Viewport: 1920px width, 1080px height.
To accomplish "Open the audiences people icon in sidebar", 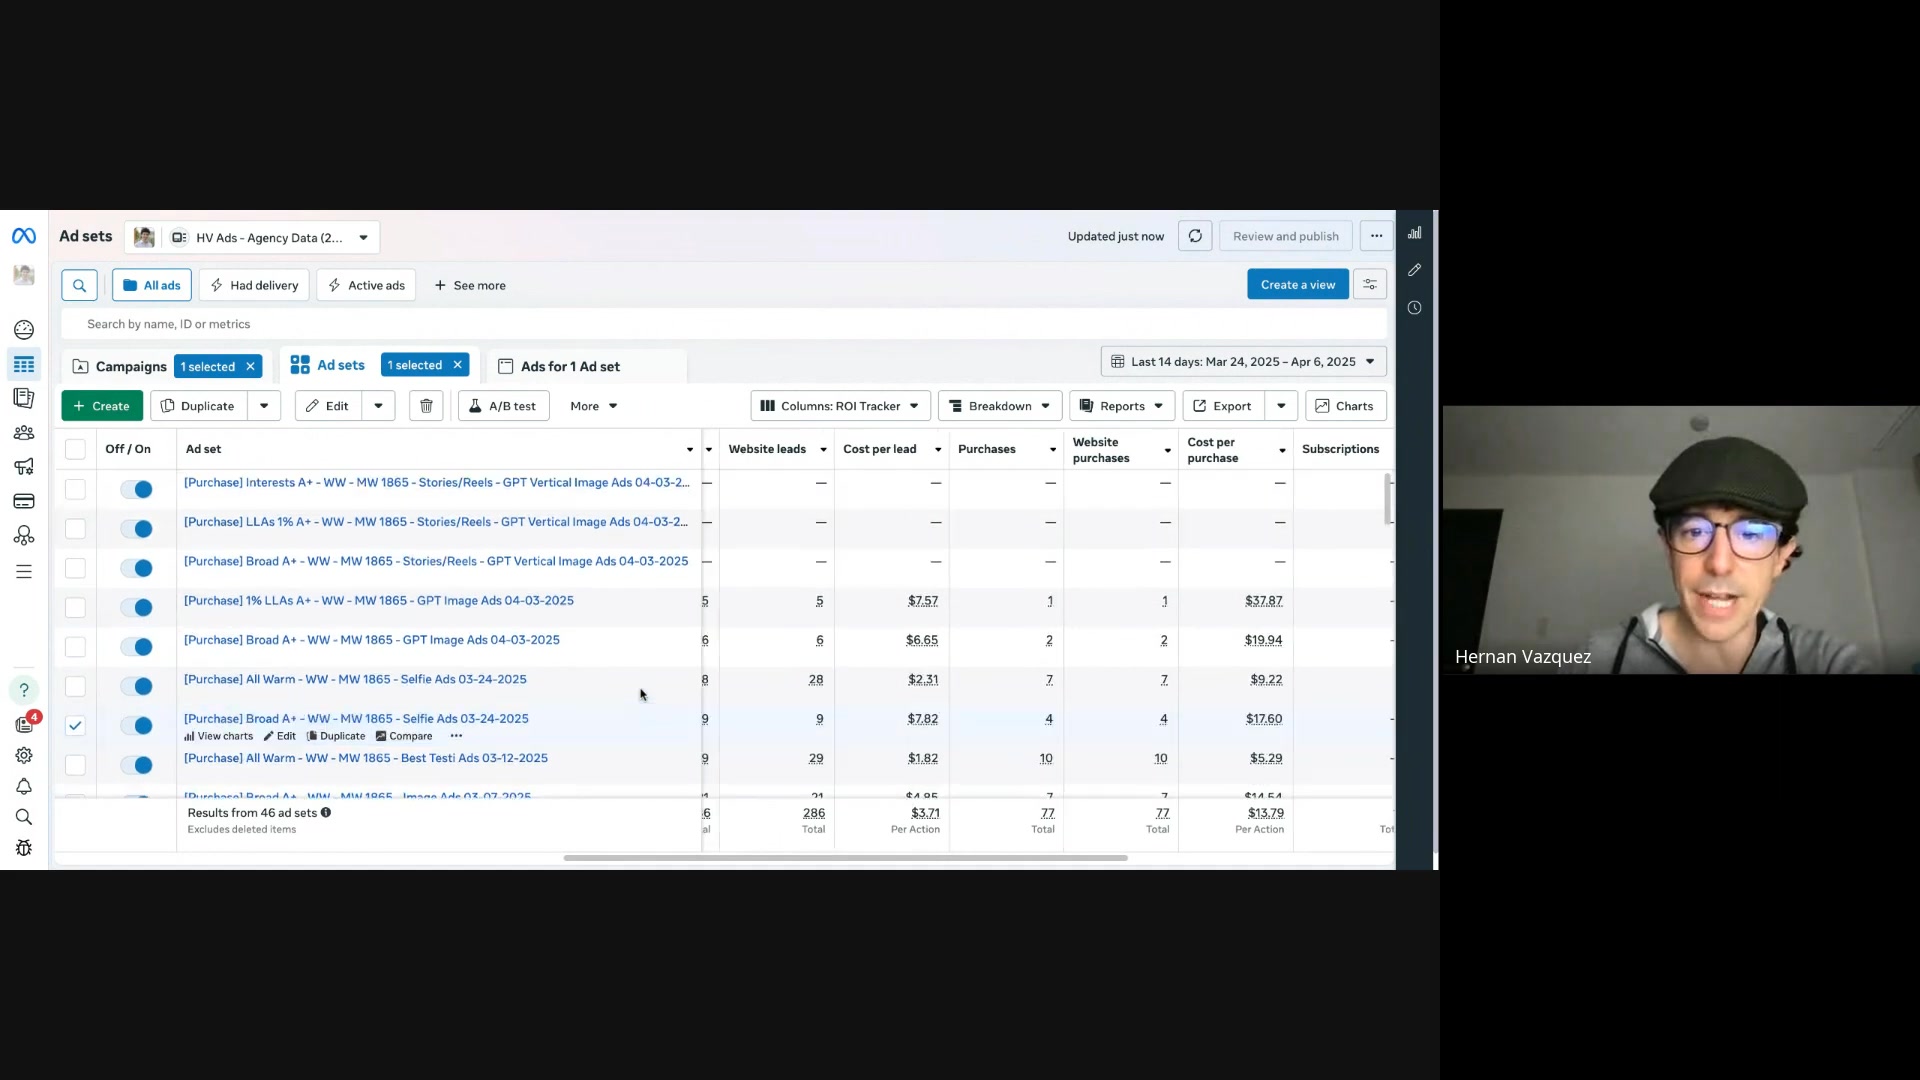I will click(24, 433).
